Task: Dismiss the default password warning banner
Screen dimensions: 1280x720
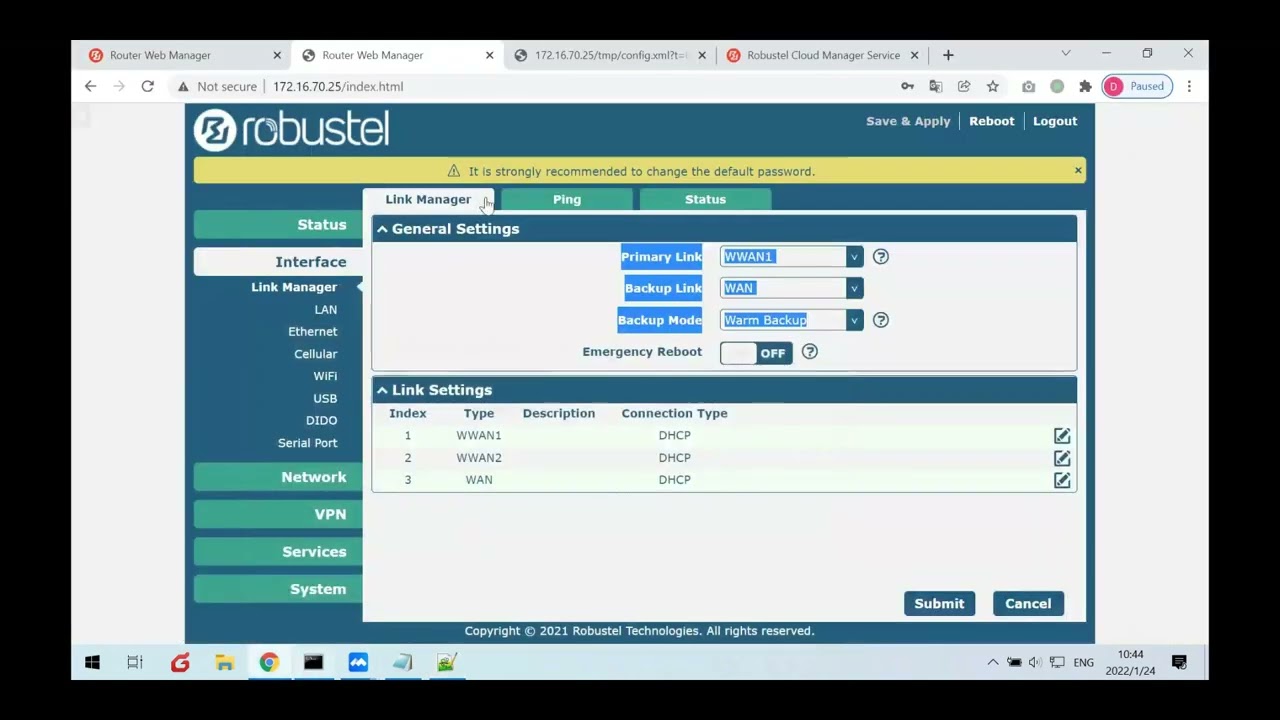Action: pyautogui.click(x=1077, y=169)
